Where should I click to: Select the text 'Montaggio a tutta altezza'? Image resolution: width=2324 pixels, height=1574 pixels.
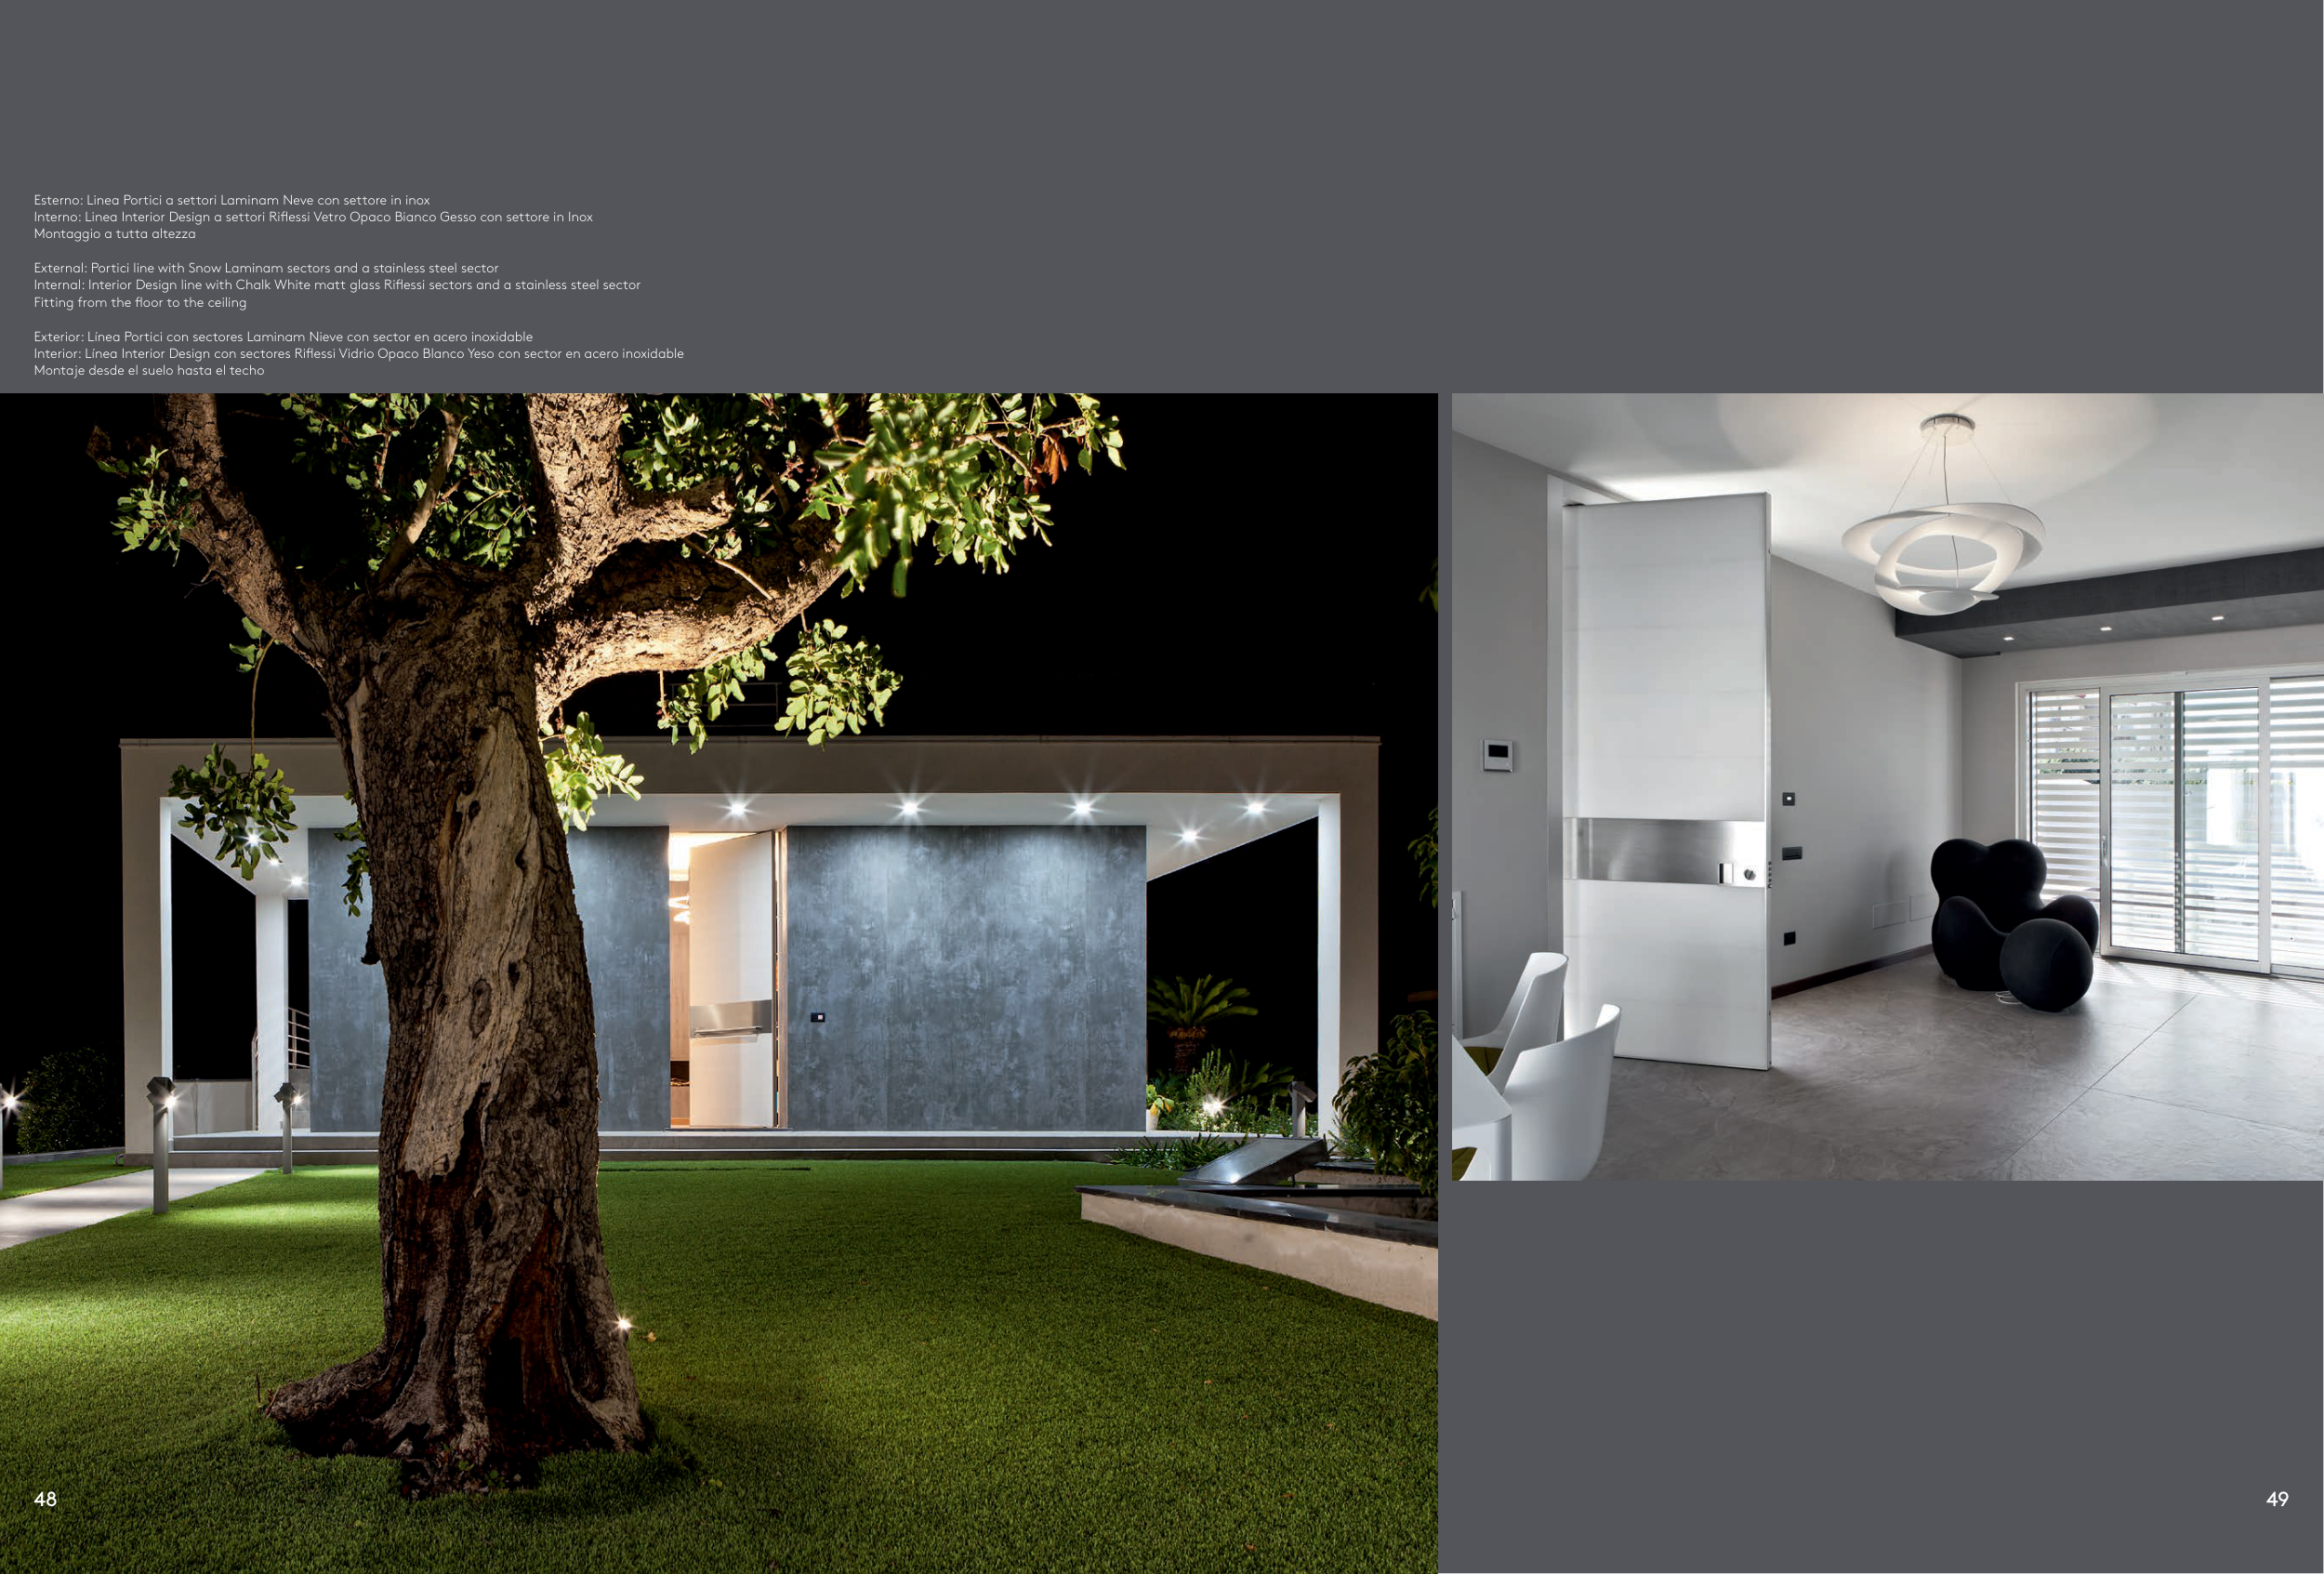[115, 234]
